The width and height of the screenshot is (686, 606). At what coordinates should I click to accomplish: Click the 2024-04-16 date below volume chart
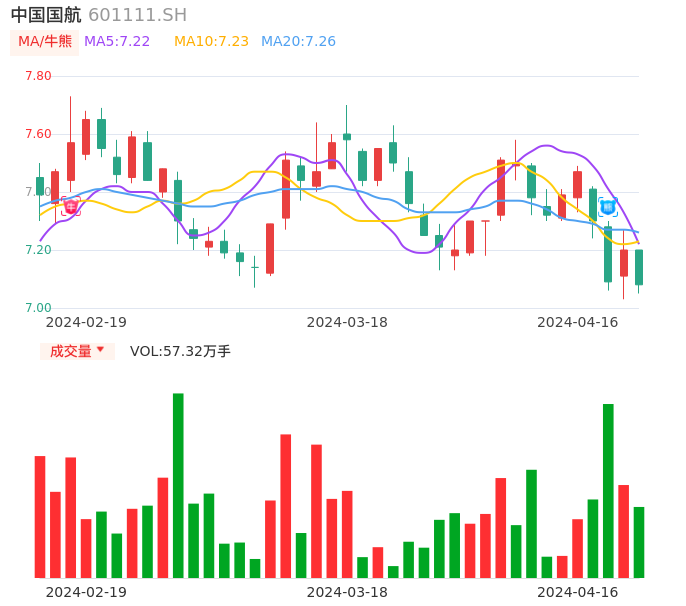pos(577,592)
